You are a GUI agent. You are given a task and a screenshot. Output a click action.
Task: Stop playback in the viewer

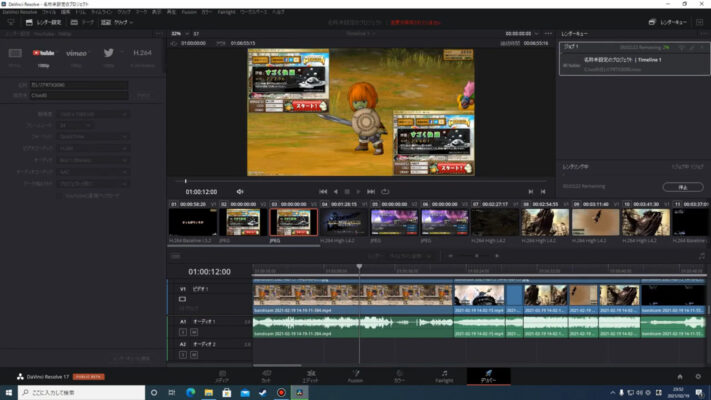coord(347,192)
